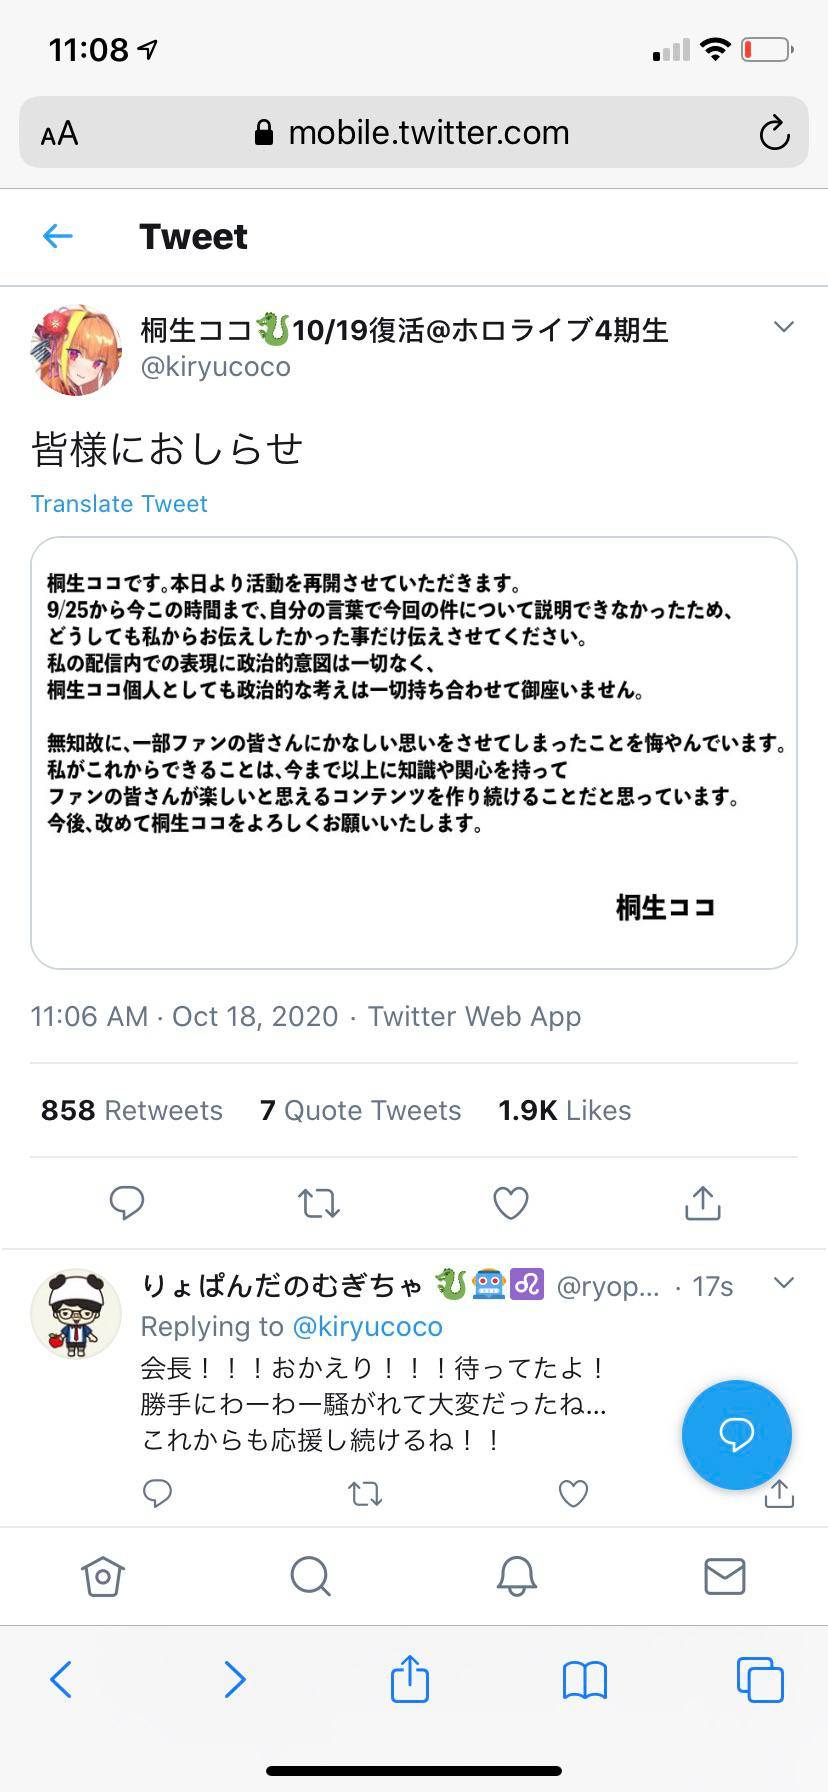Image resolution: width=828 pixels, height=1792 pixels.
Task: View the 858 Retweets list
Action: (x=130, y=1110)
